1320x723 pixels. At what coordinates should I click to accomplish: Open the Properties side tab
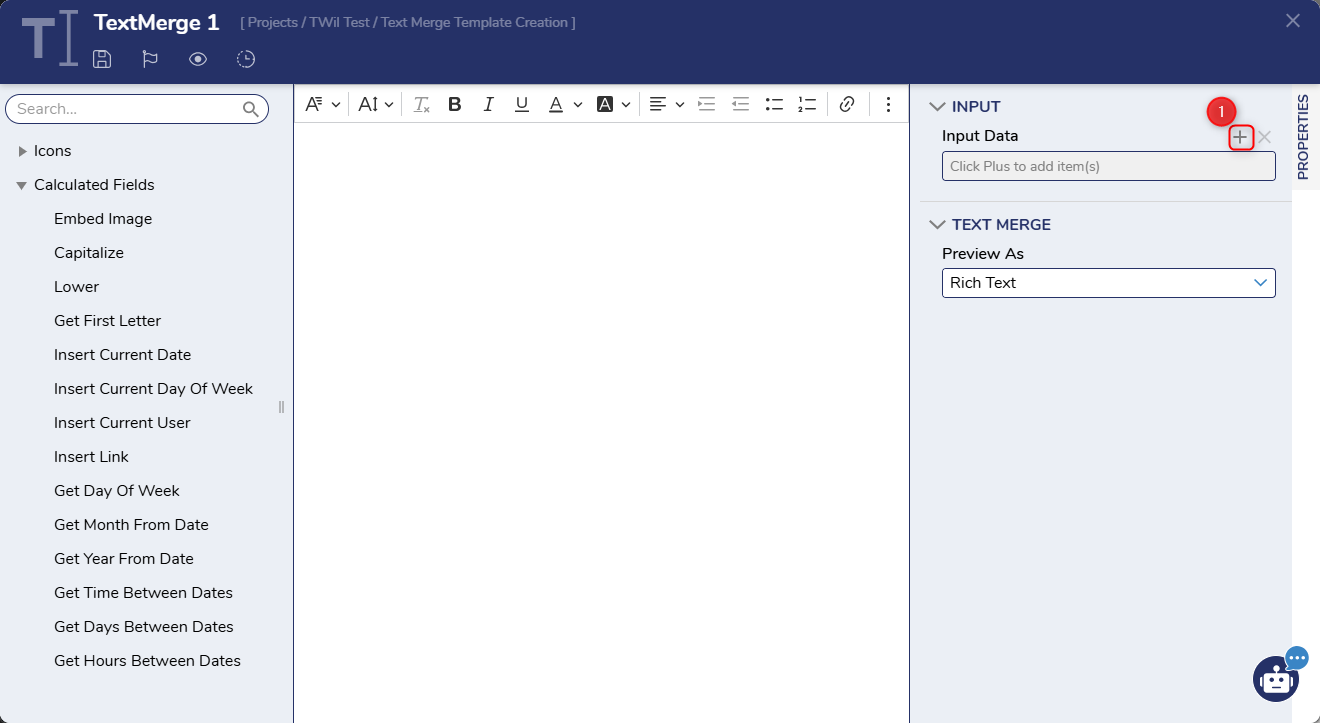coord(1302,137)
